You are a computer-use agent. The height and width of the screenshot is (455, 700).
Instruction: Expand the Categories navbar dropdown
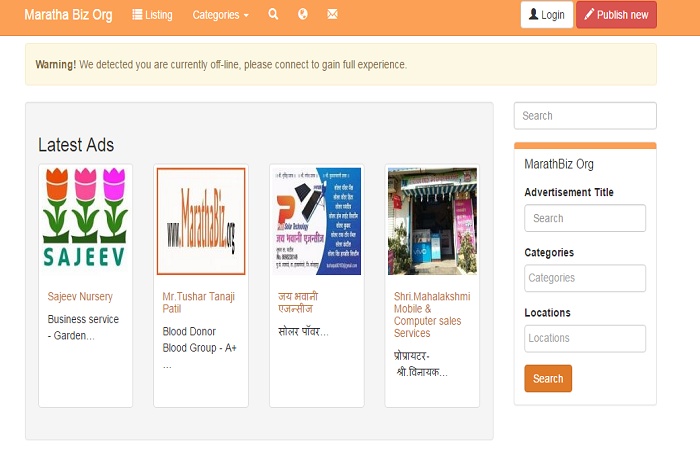pyautogui.click(x=220, y=15)
